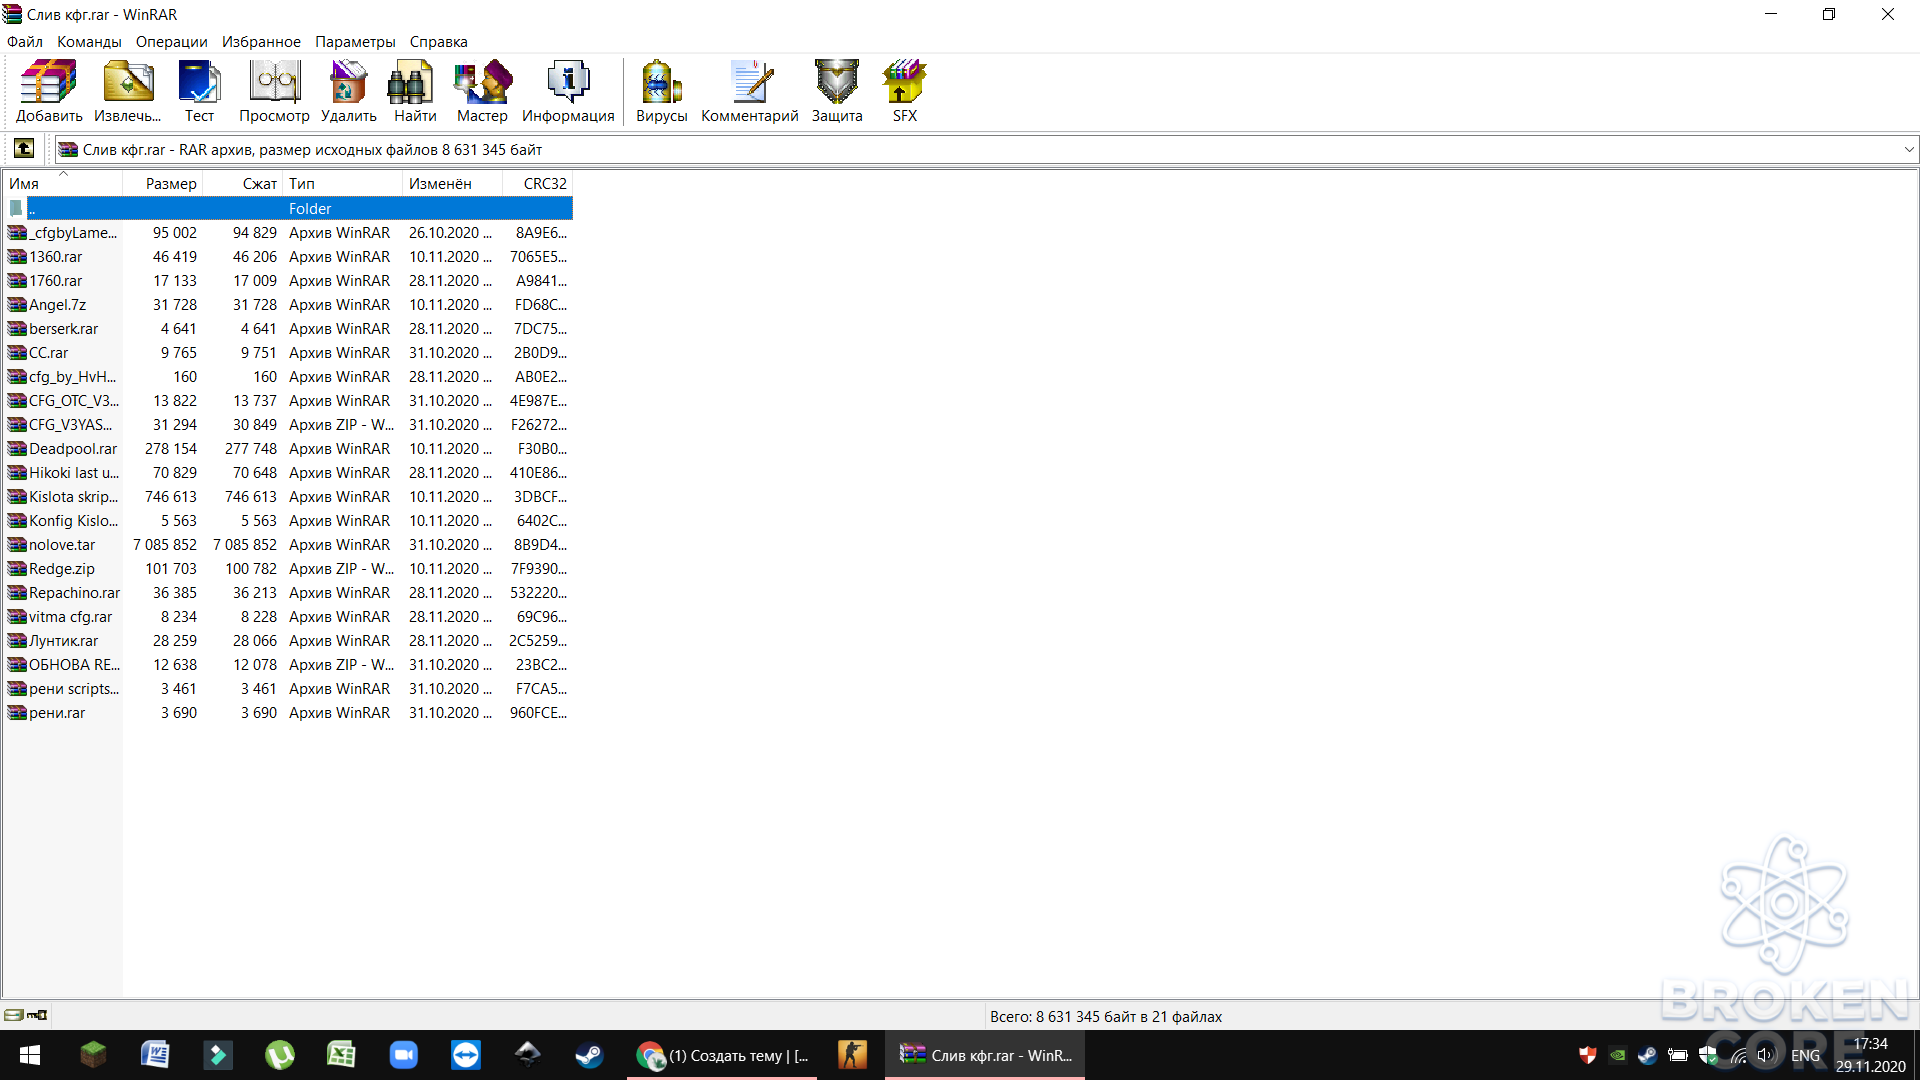
Task: Click the archive path address field
Action: pos(985,149)
